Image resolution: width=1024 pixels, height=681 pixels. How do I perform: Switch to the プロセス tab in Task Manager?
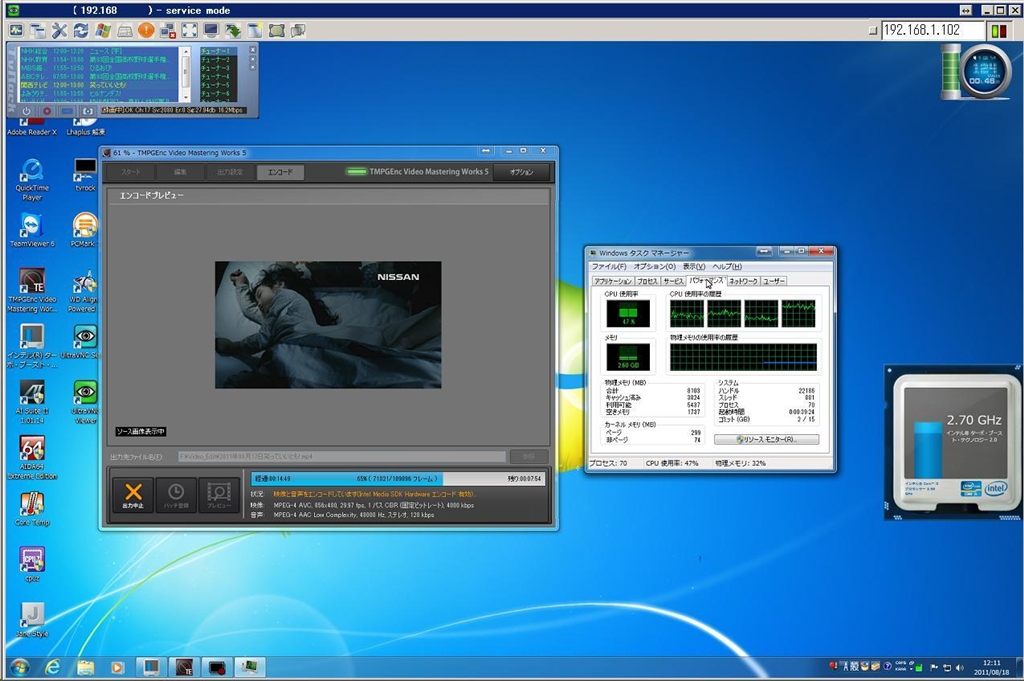tap(647, 282)
